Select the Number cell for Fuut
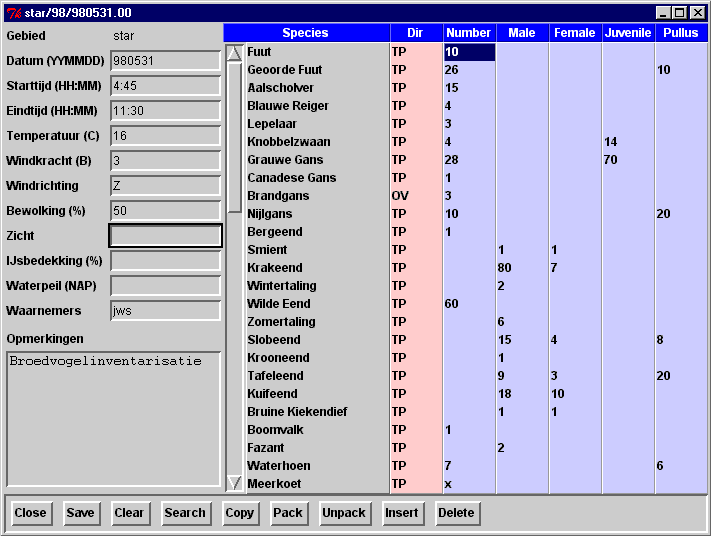This screenshot has width=711, height=536. pos(469,52)
